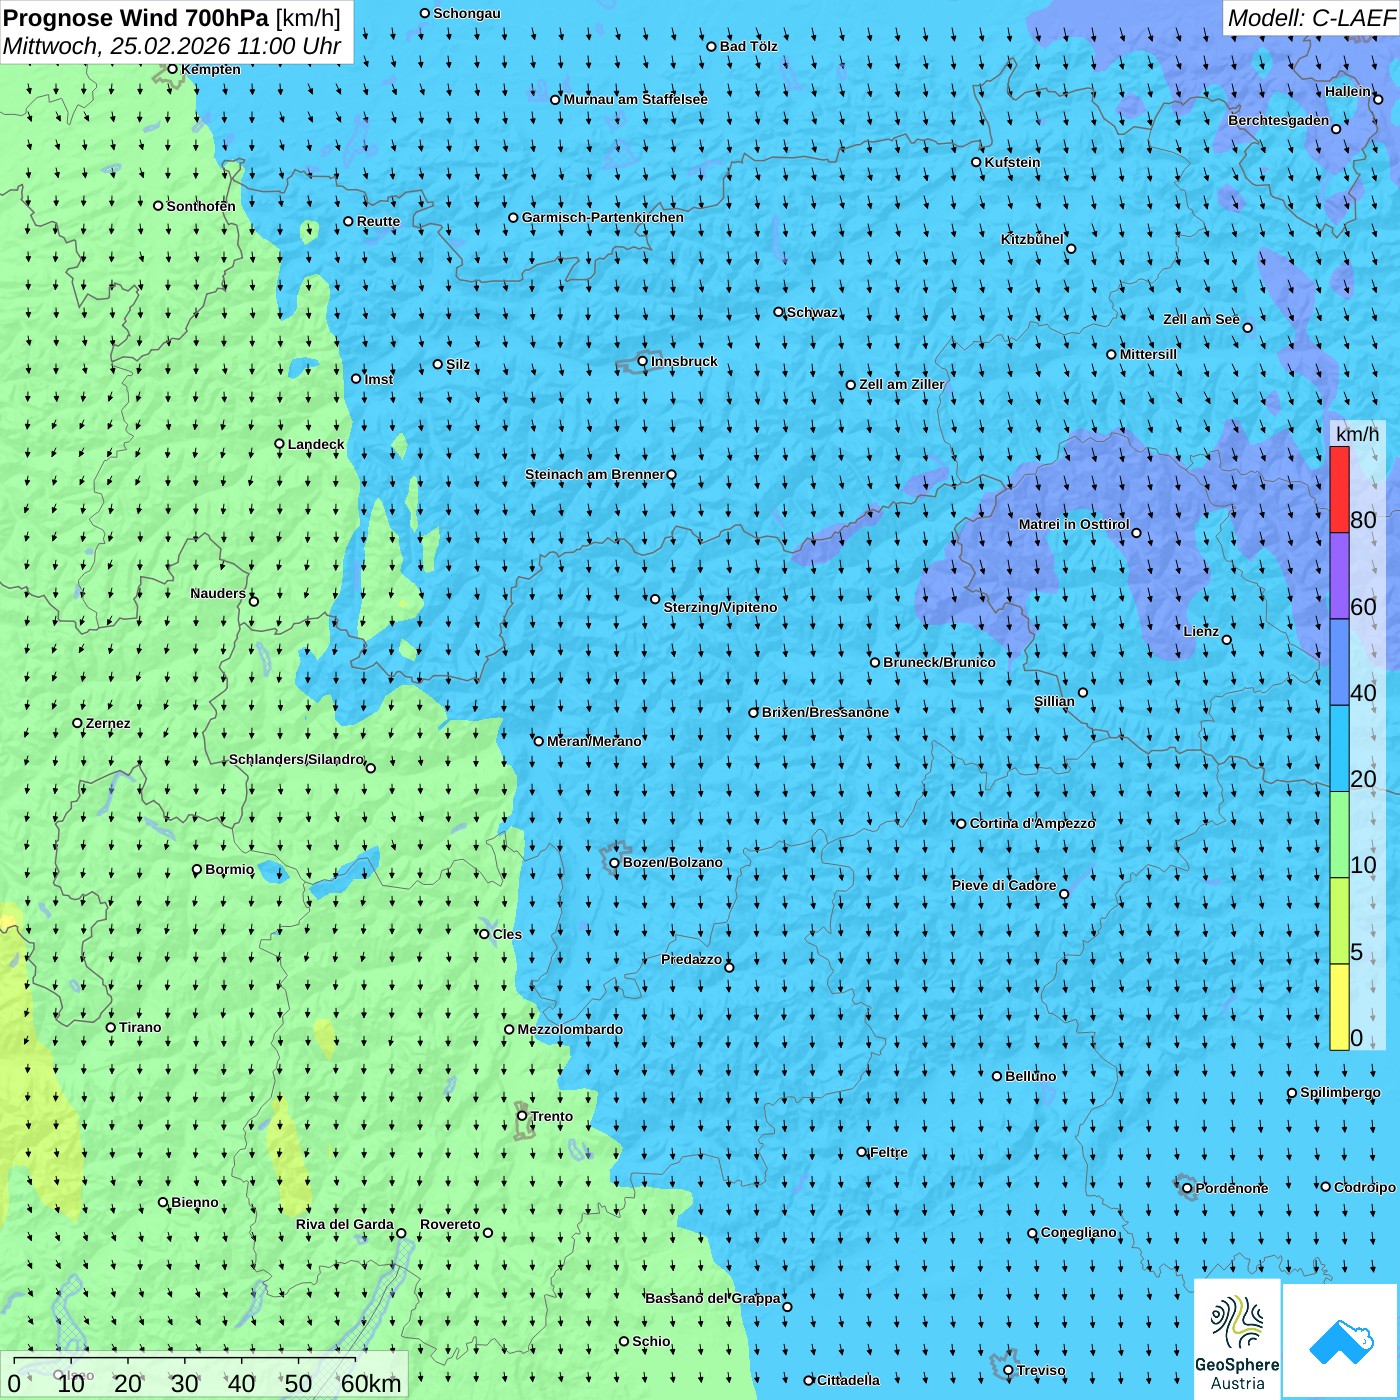Viewport: 1400px width, 1400px height.
Task: Select the Cortina d'Ampezzo marker
Action: coord(962,824)
